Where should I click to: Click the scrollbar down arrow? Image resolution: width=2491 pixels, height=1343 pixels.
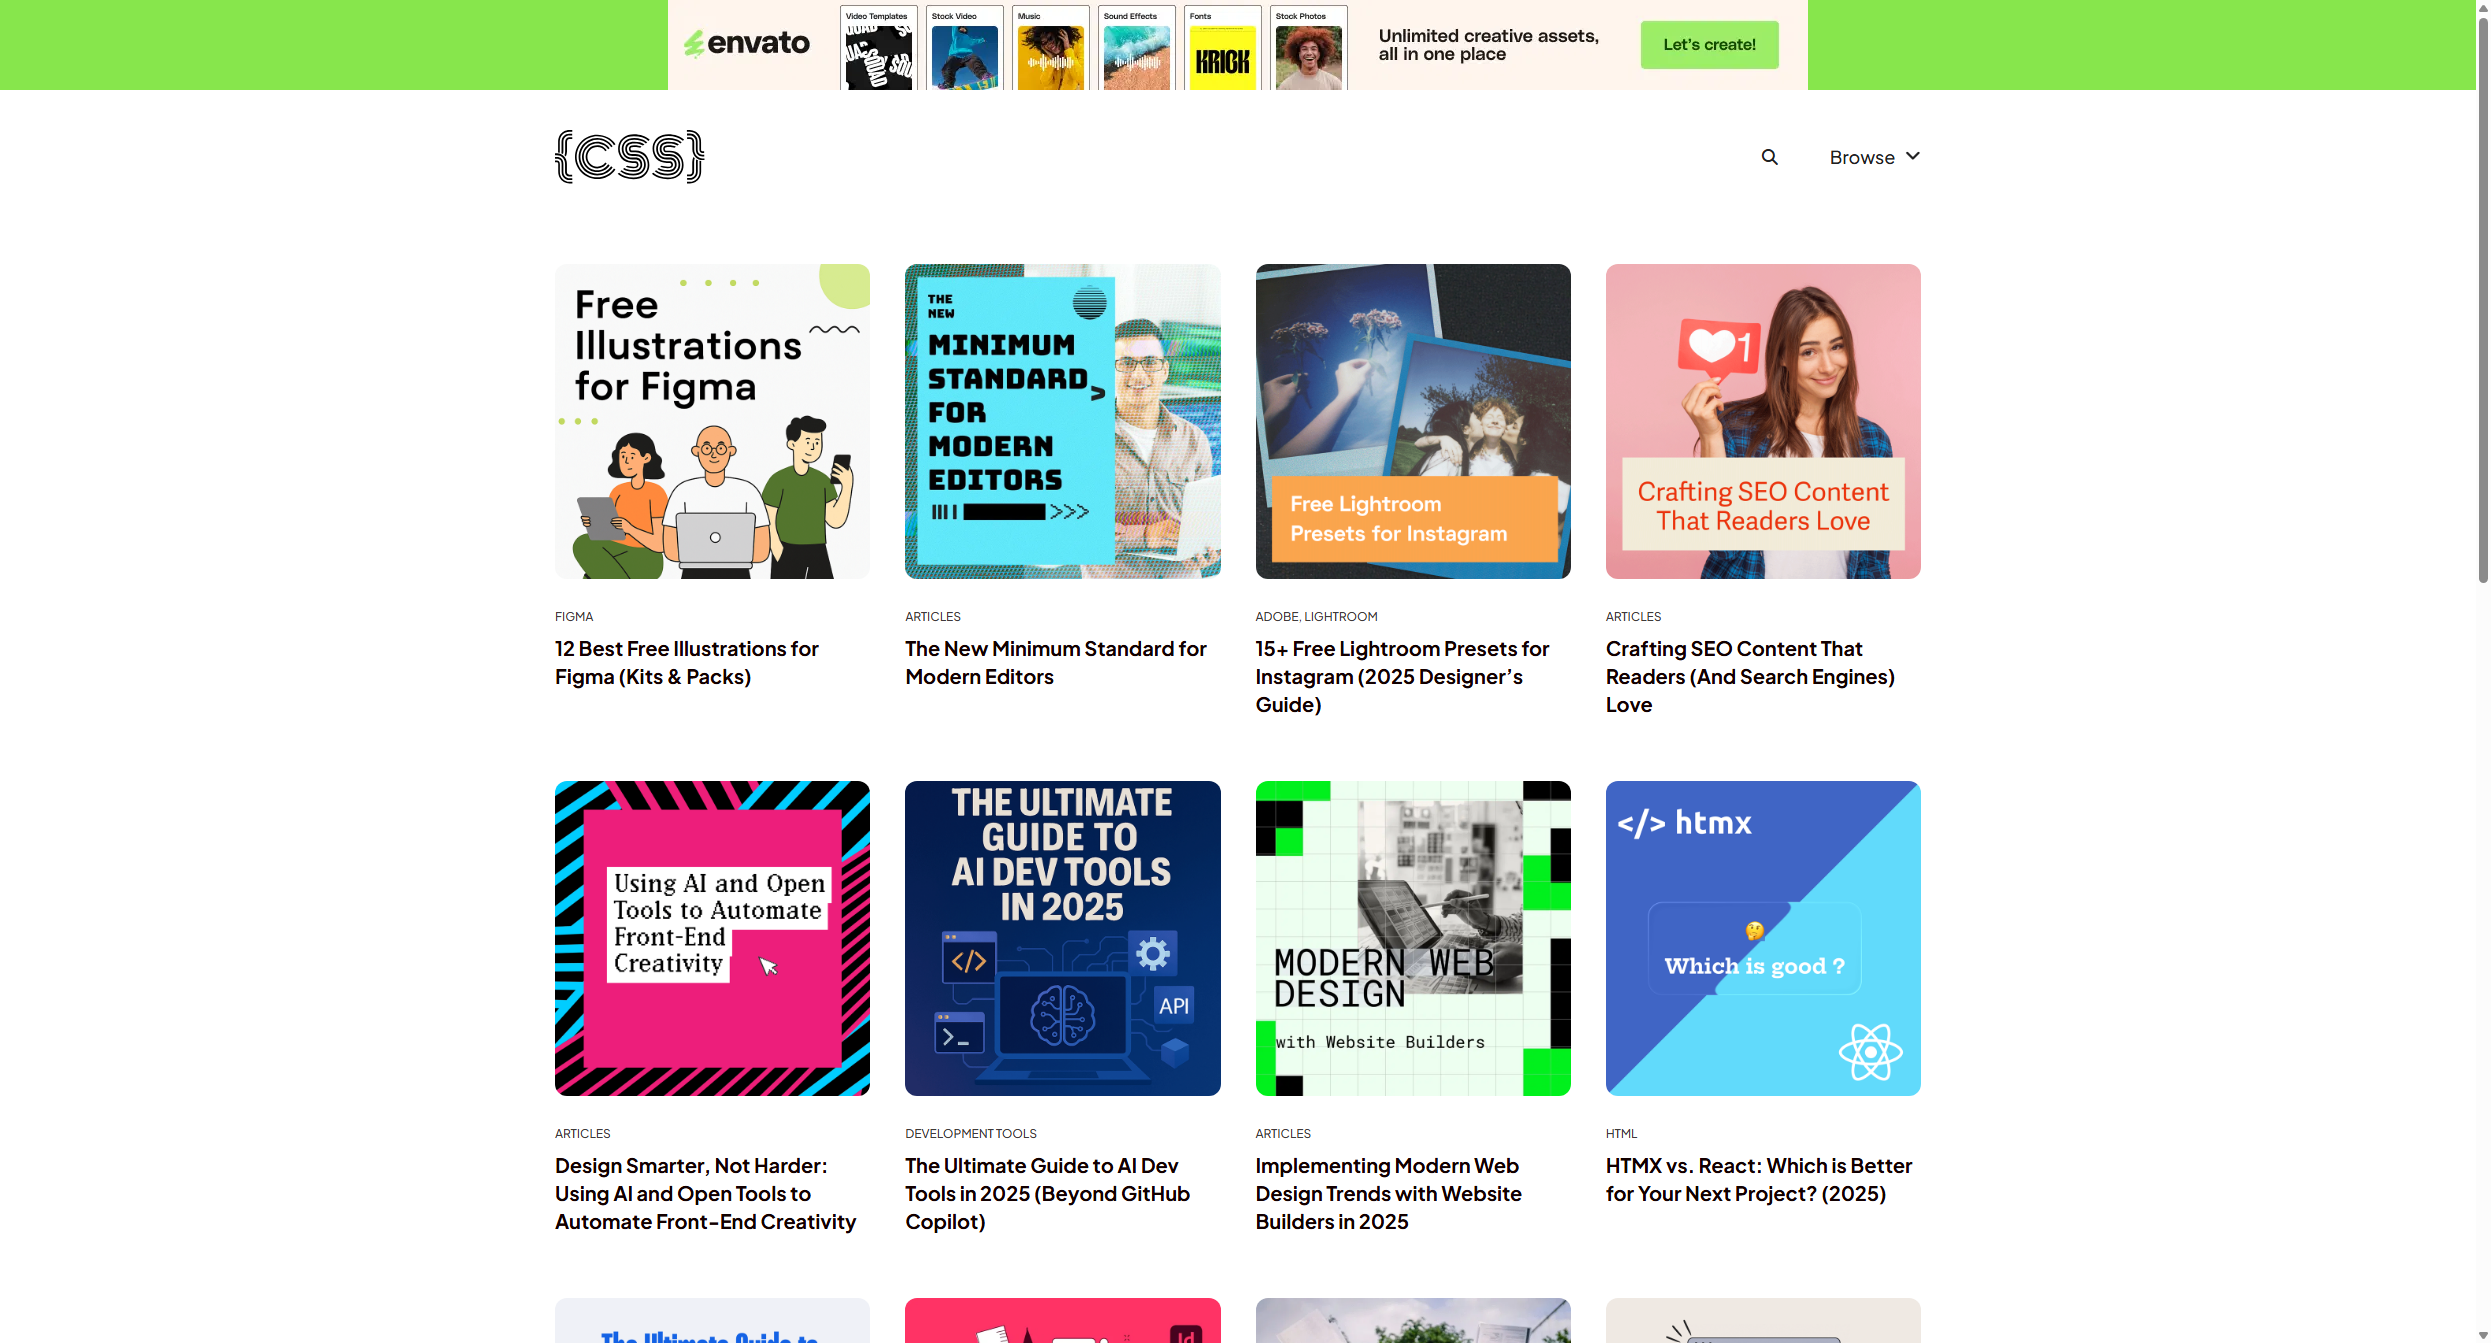coord(2482,1336)
